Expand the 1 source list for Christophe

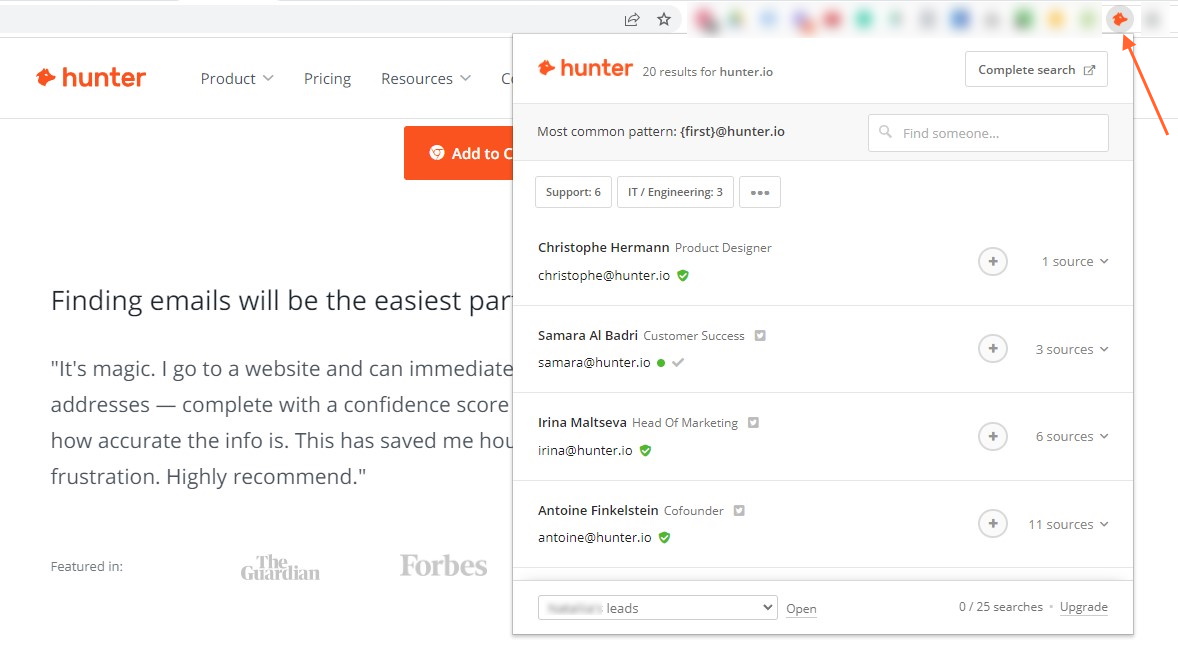pos(1074,261)
